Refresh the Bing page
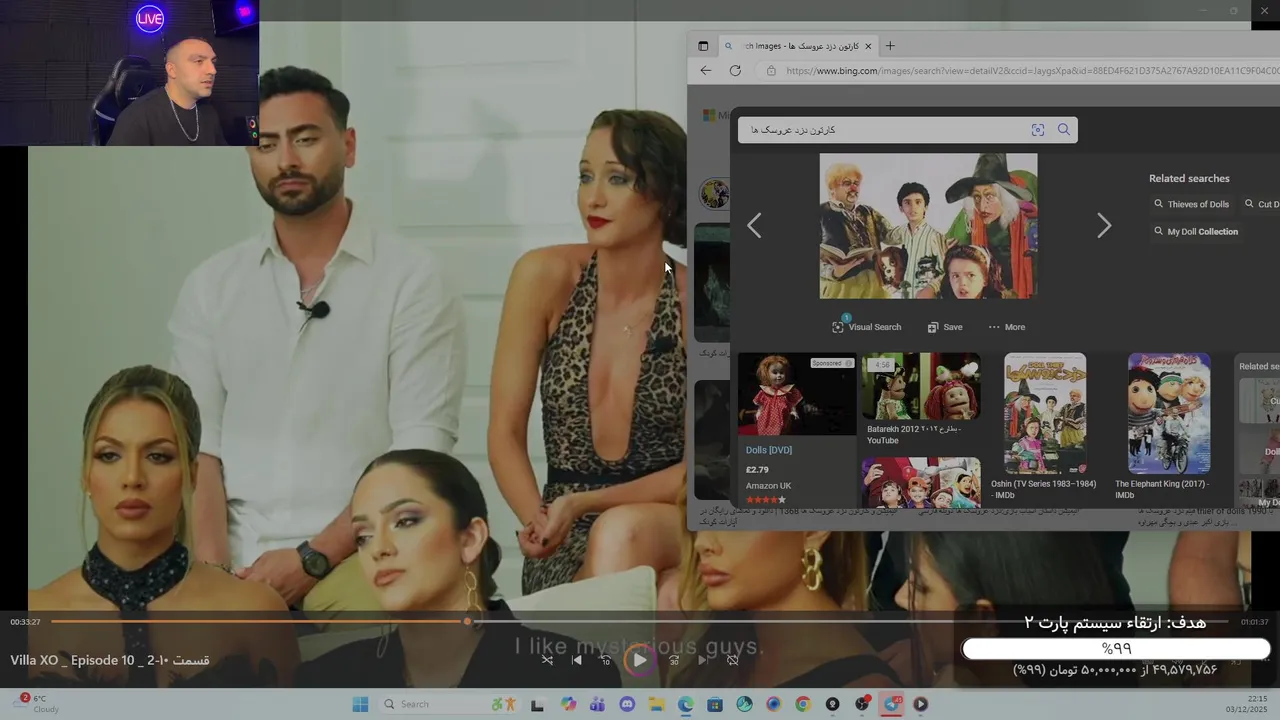The image size is (1280, 720). [735, 71]
